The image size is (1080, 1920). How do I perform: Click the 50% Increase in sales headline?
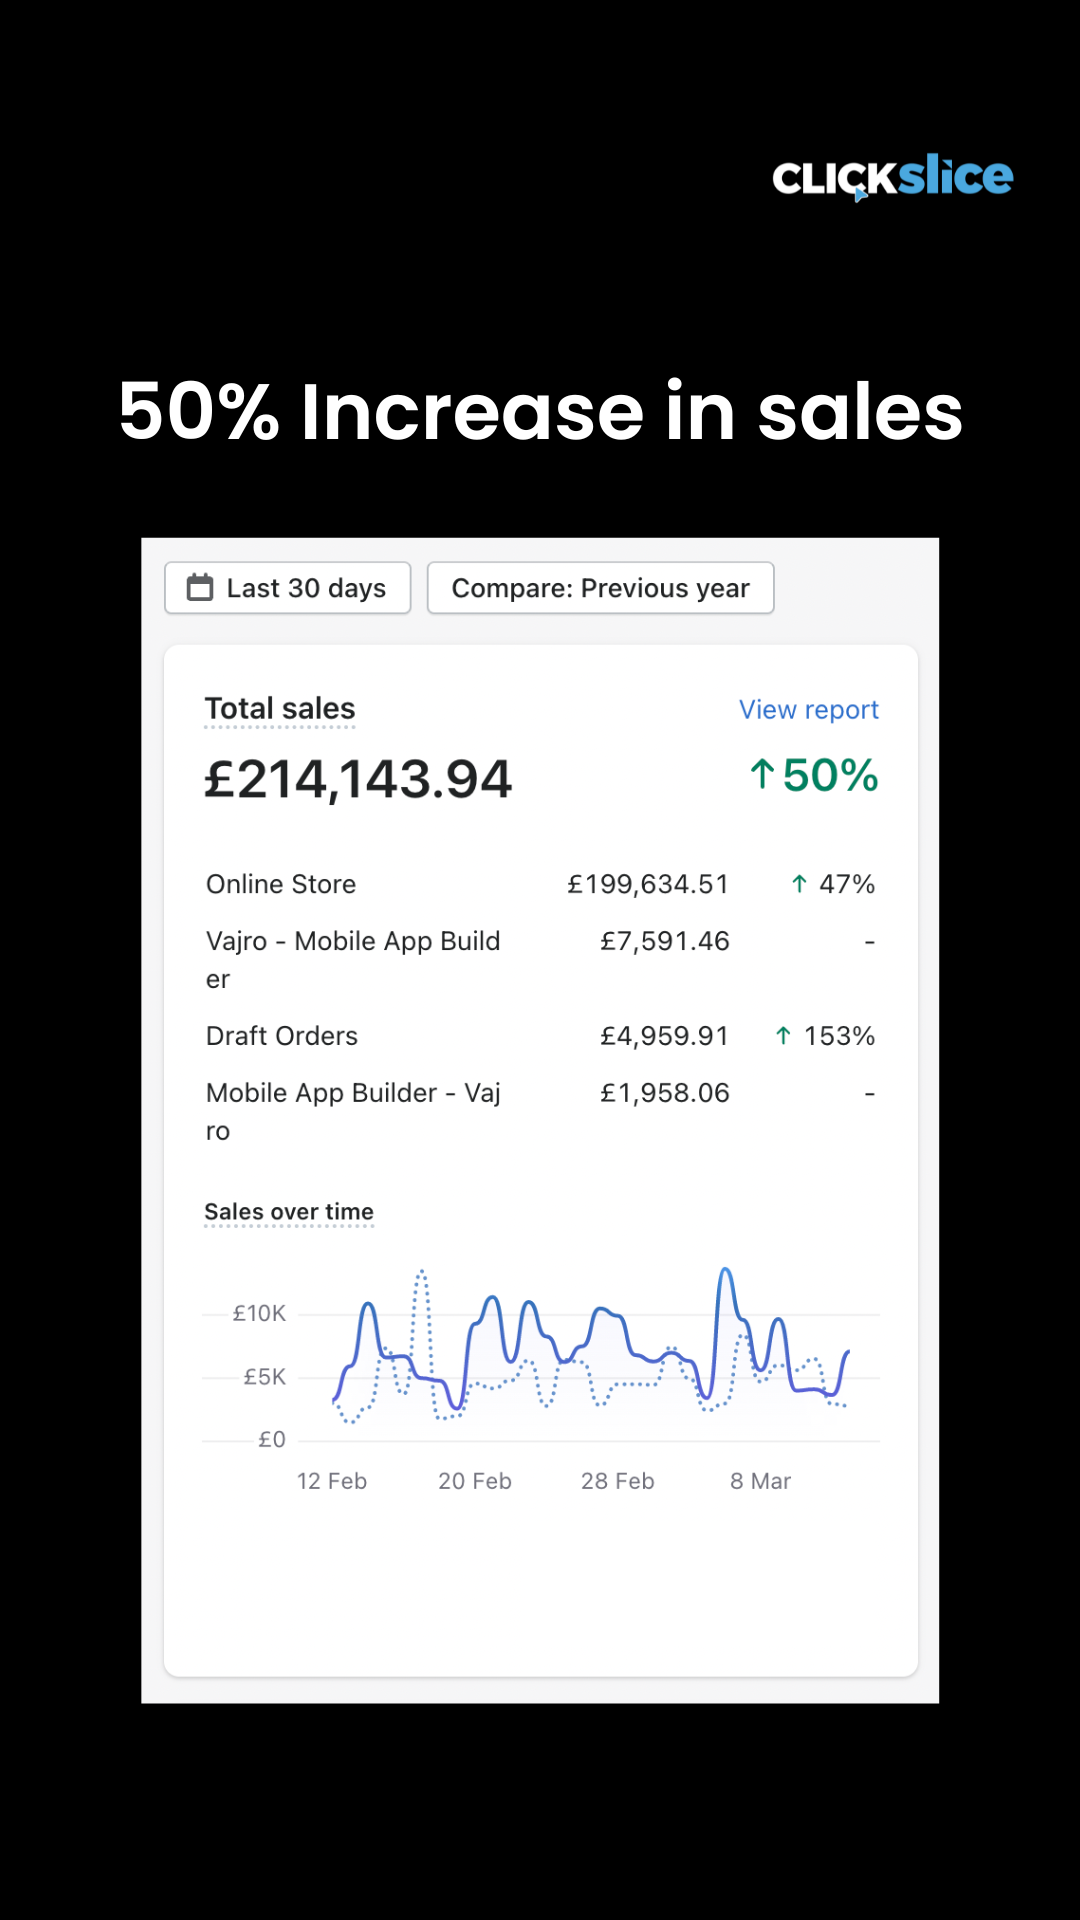pos(540,411)
